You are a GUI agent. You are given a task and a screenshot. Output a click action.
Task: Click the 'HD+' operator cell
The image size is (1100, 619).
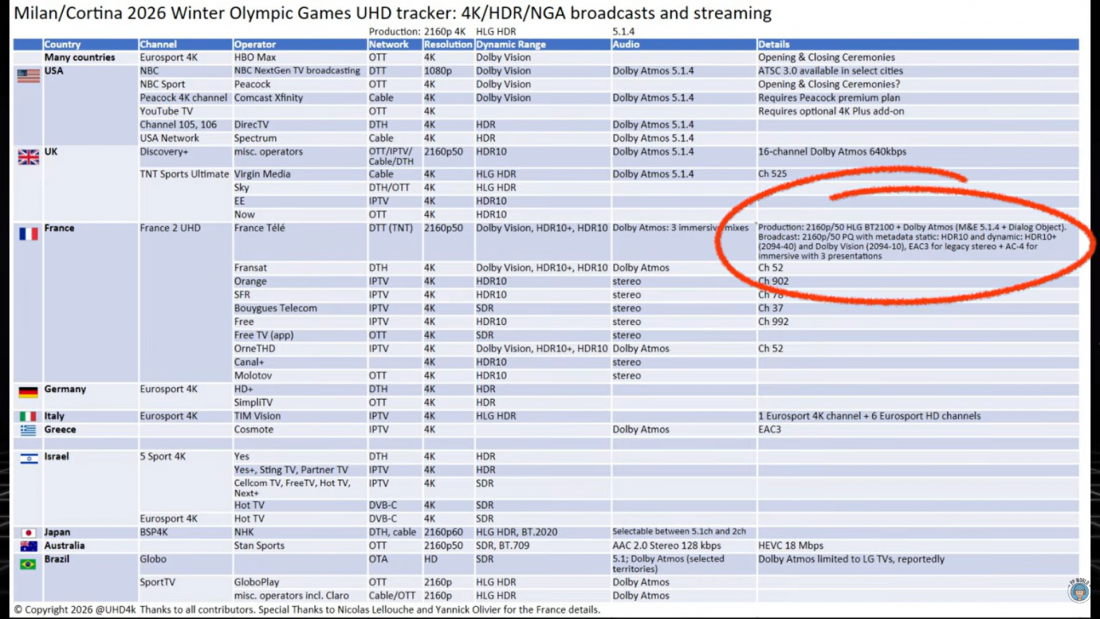click(243, 389)
